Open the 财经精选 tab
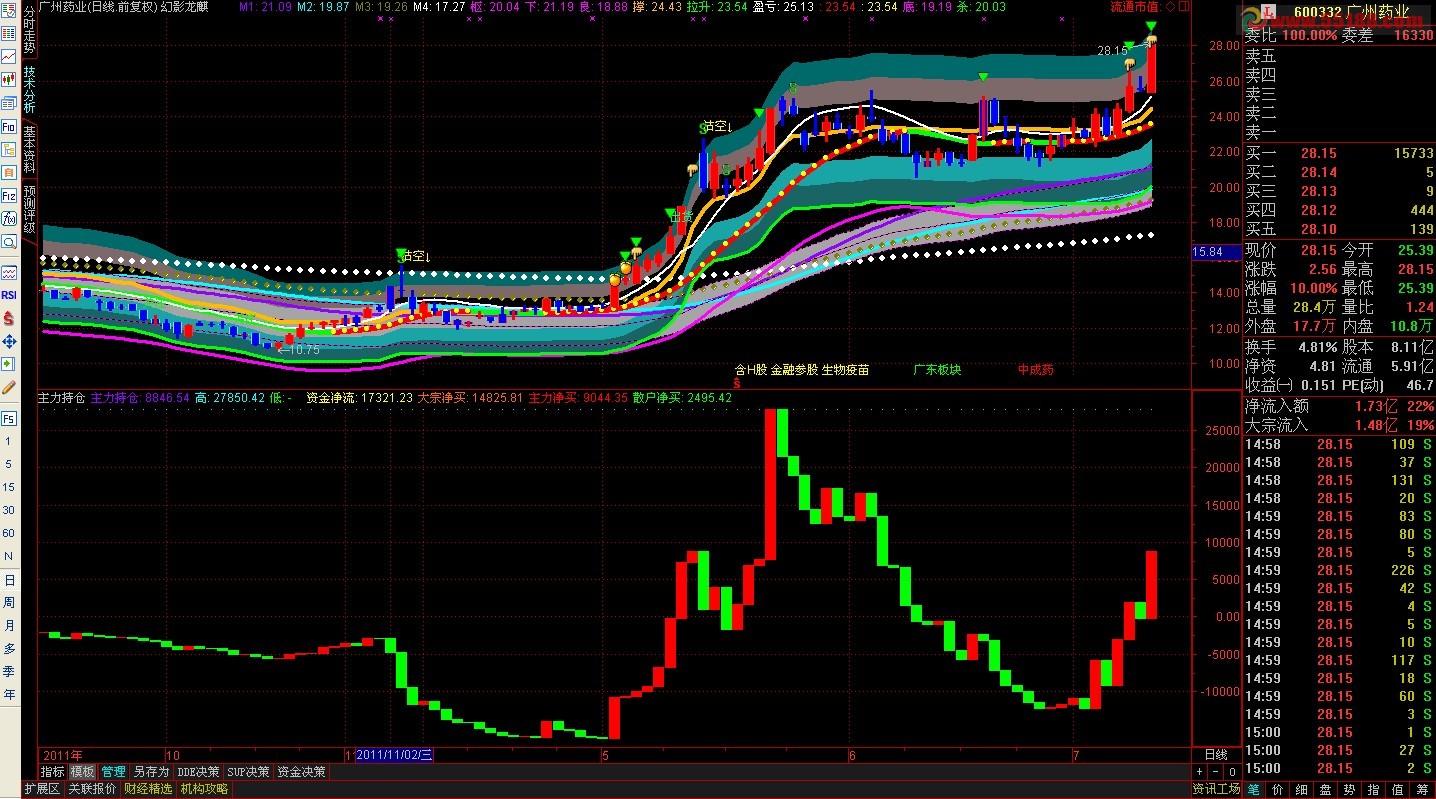This screenshot has height=799, width=1436. 148,789
